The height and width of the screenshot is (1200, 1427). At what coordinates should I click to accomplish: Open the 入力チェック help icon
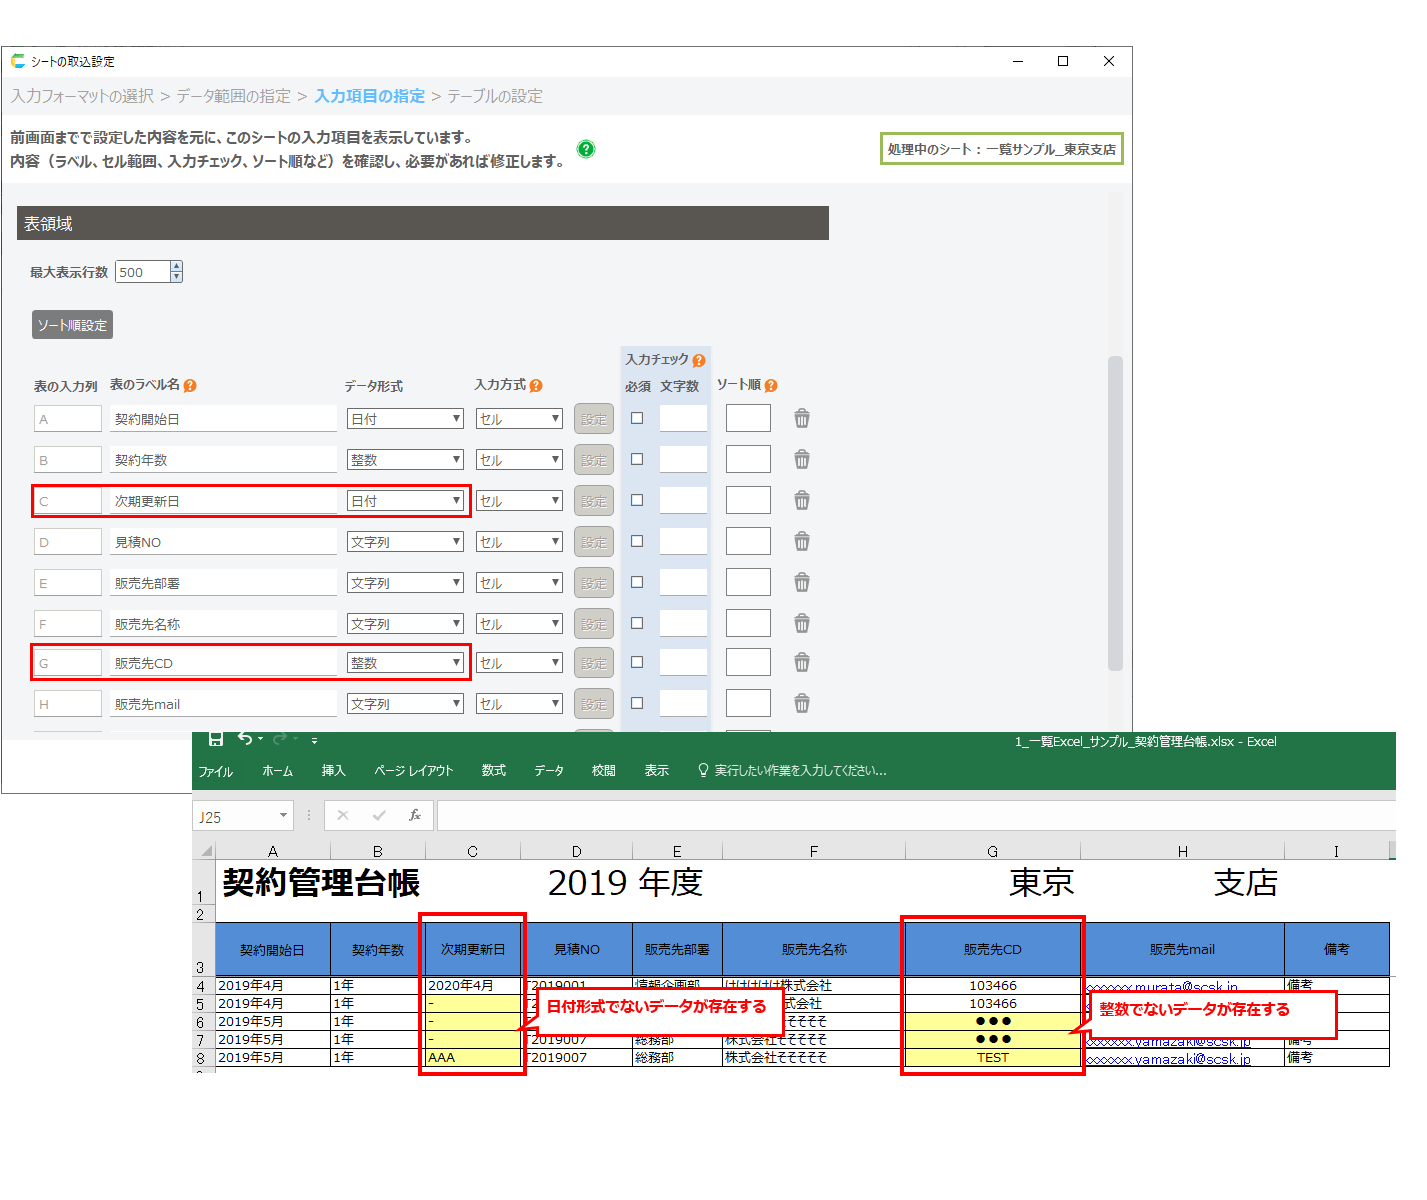698,360
